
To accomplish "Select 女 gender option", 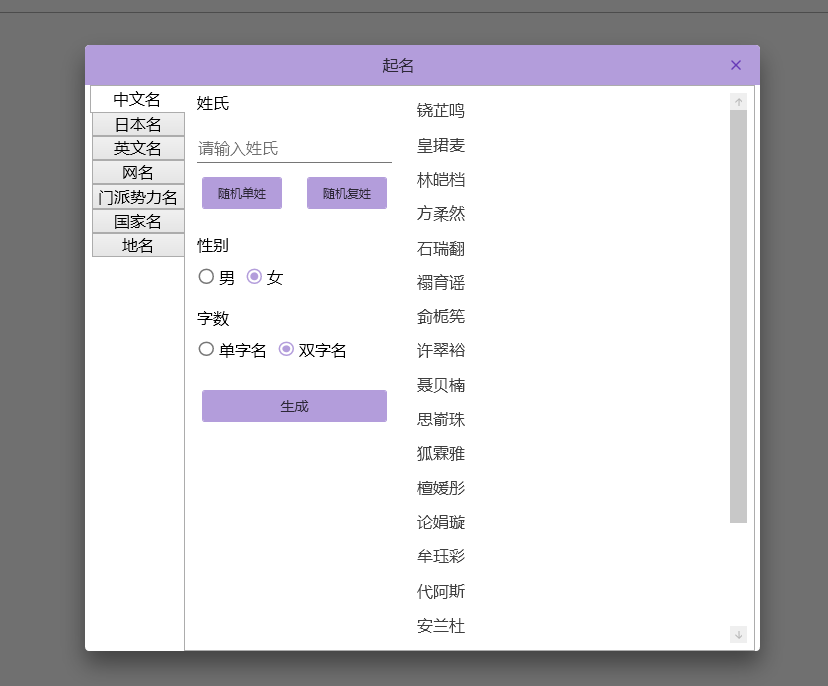I will click(x=255, y=277).
